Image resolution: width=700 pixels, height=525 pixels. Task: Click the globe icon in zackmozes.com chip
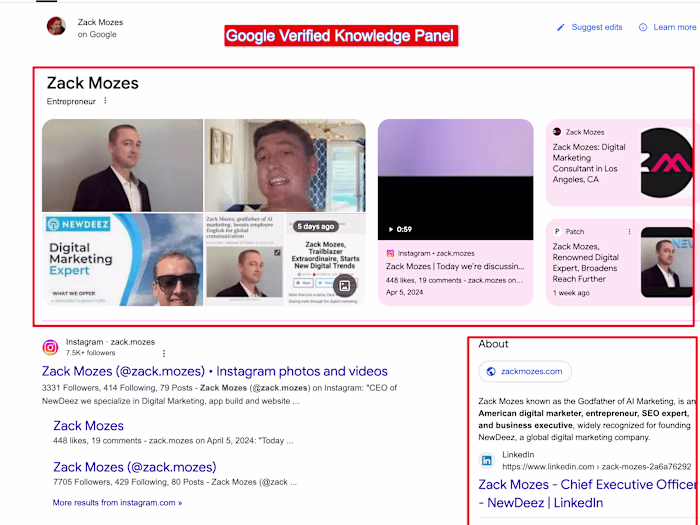pyautogui.click(x=491, y=371)
